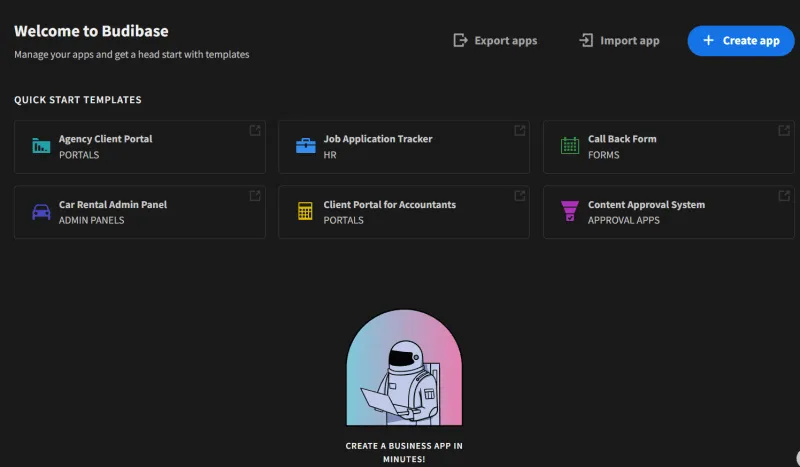
Task: Select the Call Back Form template title
Action: (x=622, y=139)
